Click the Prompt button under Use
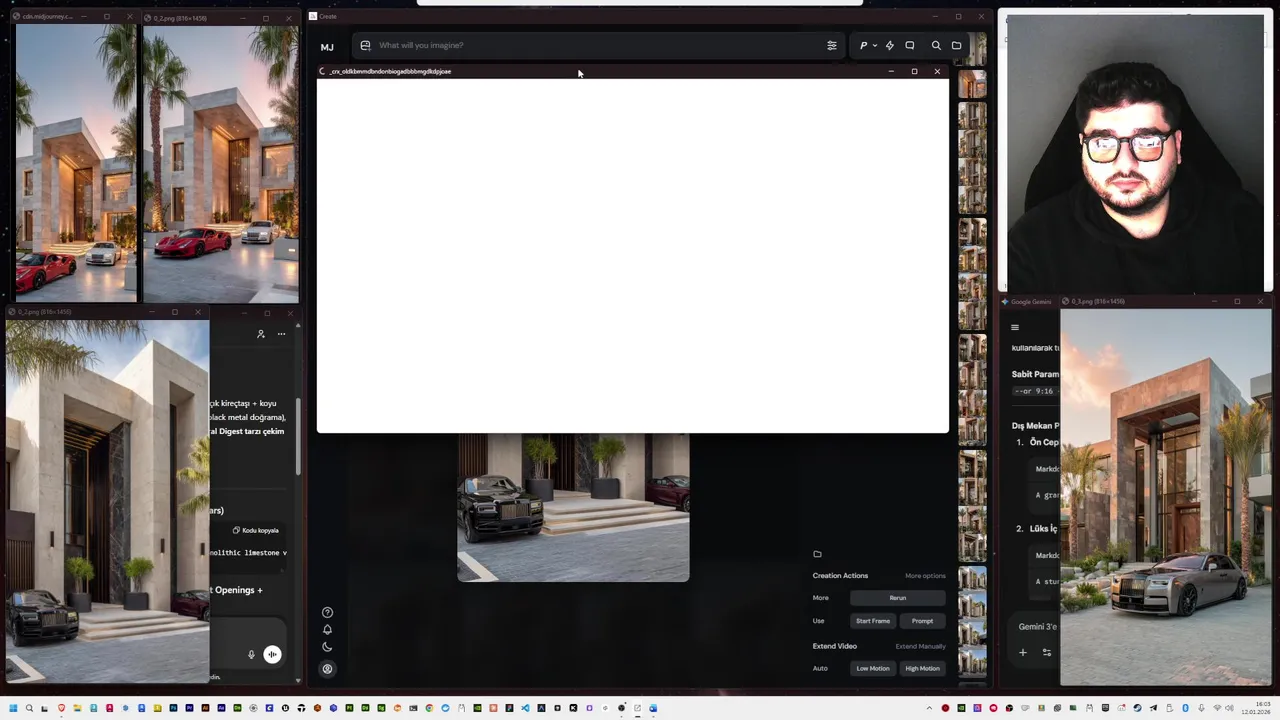The height and width of the screenshot is (720, 1280). point(922,621)
